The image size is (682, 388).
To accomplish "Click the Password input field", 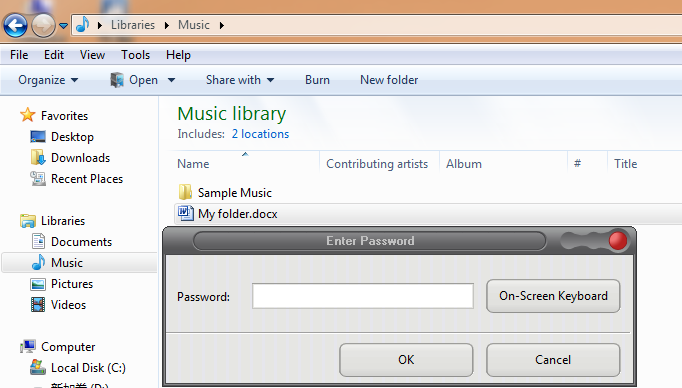I will (x=363, y=296).
